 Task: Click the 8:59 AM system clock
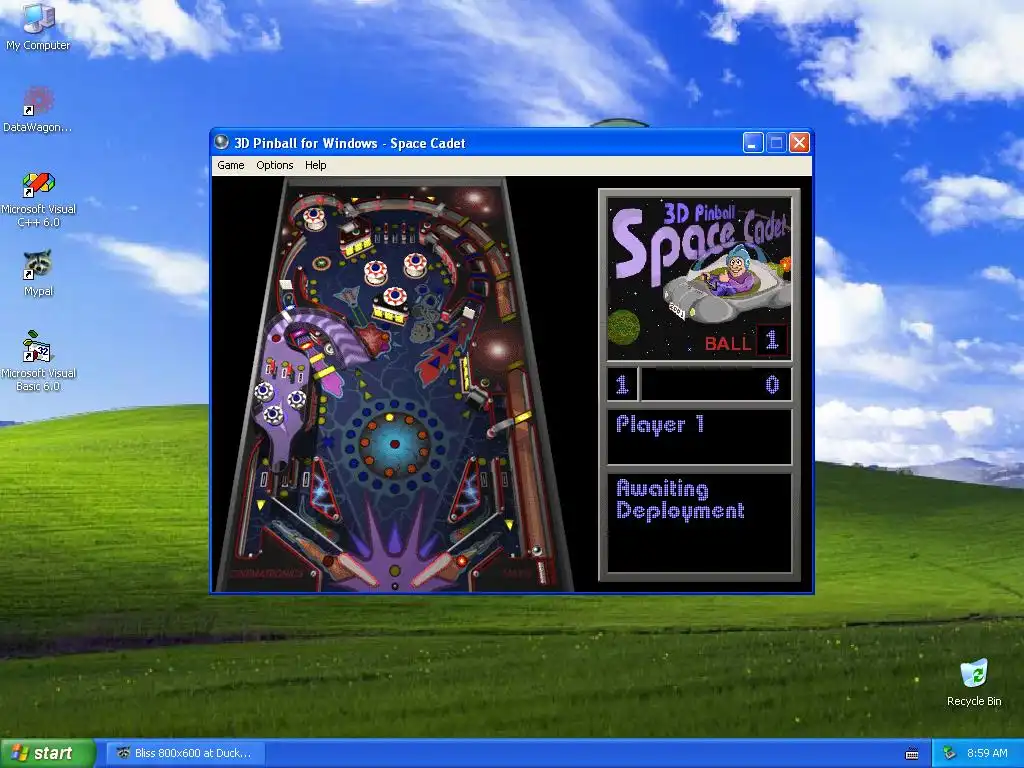987,753
